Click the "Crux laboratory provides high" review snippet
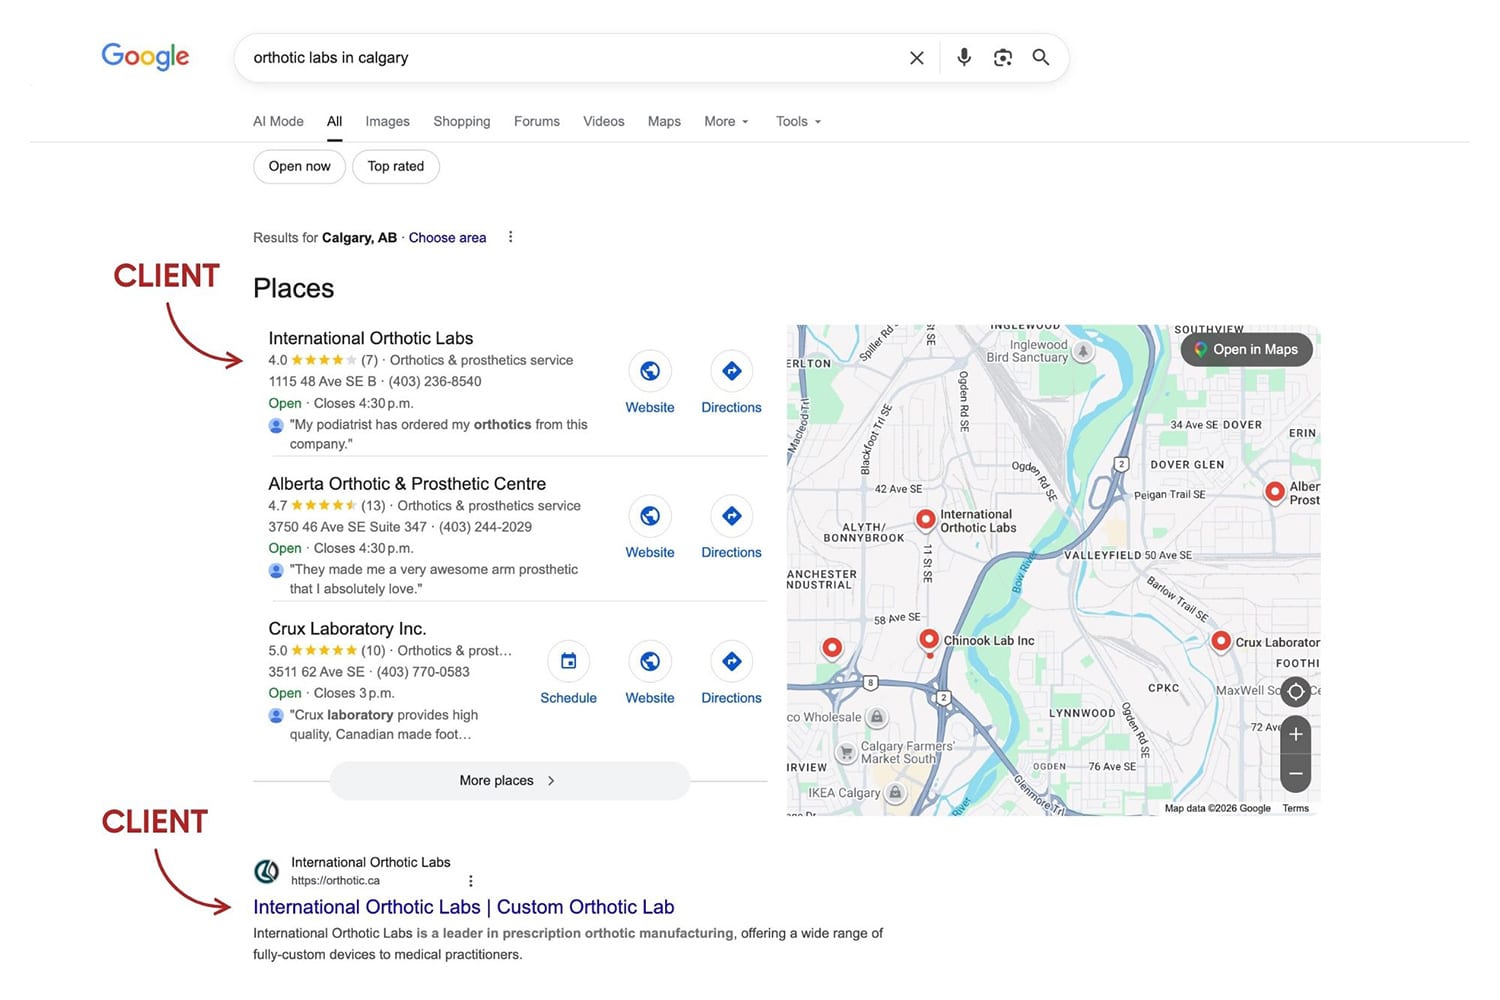Screen dimensions: 1500x1000 [x=384, y=725]
